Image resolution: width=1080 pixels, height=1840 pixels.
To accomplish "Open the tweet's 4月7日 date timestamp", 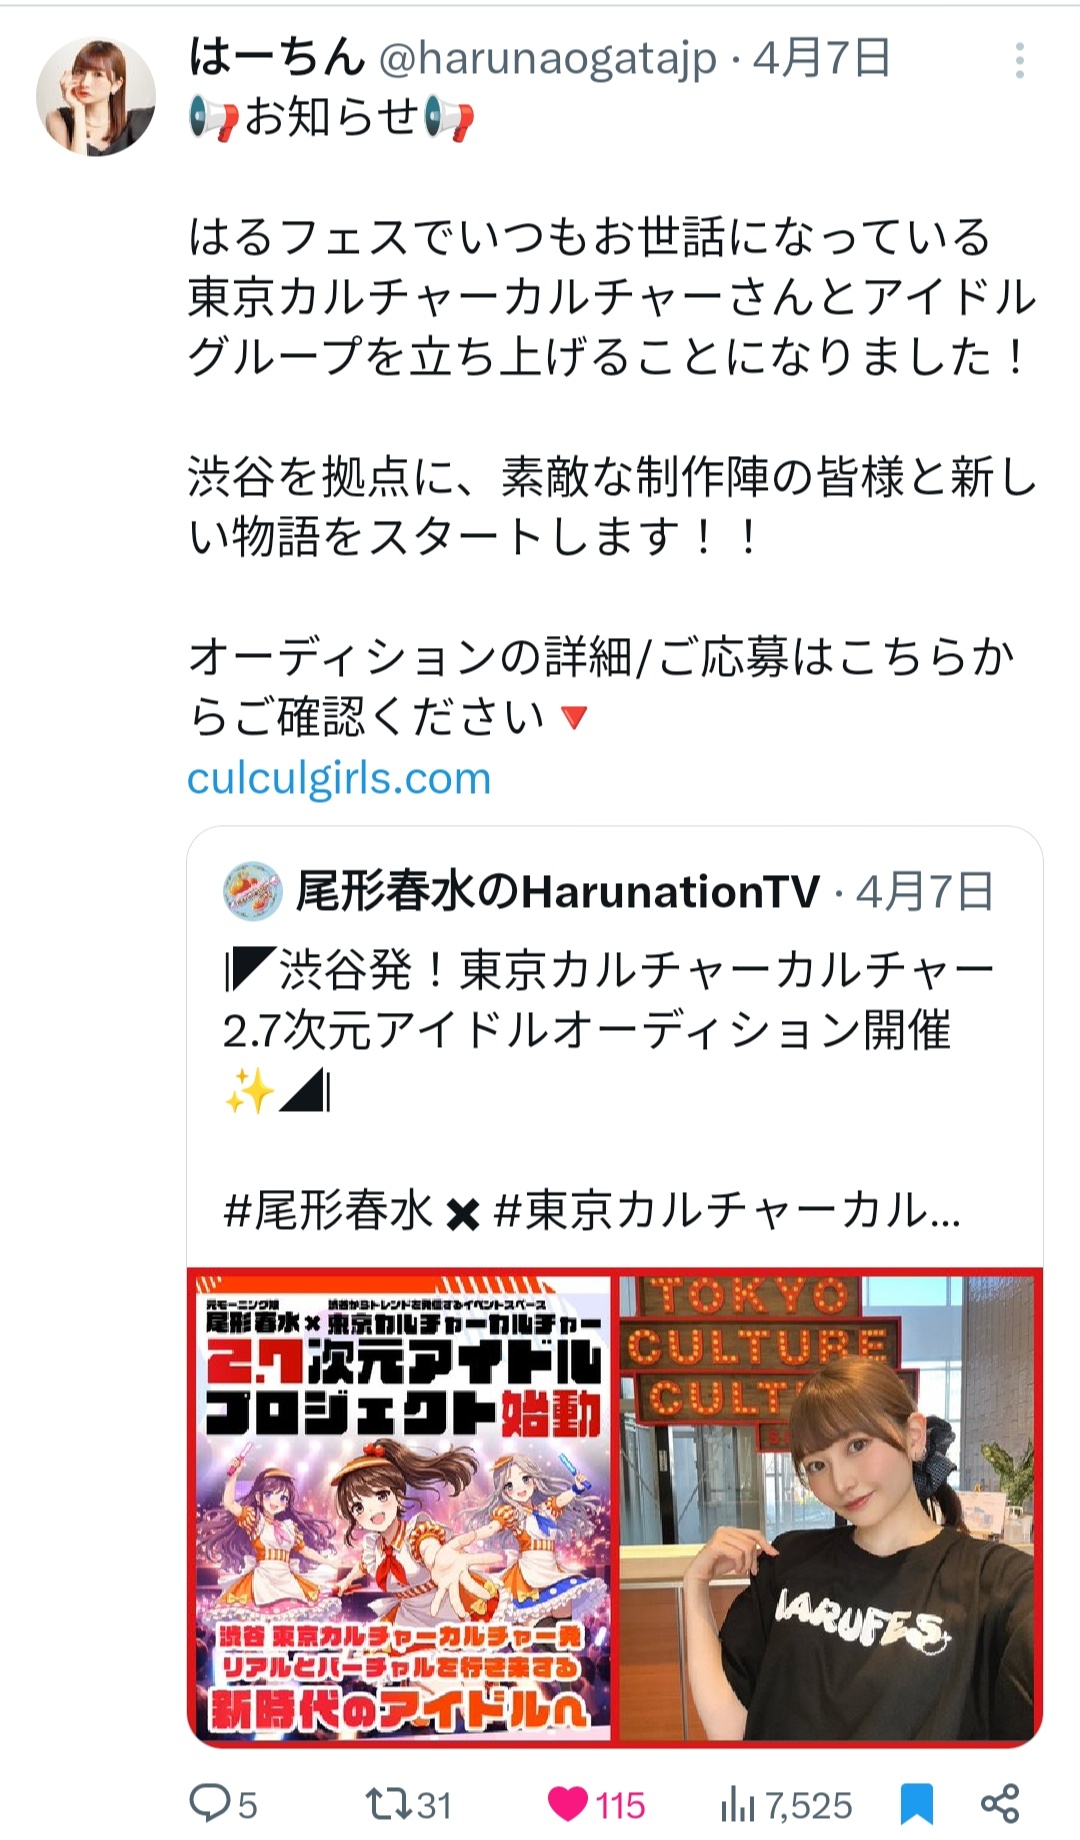I will coord(821,59).
